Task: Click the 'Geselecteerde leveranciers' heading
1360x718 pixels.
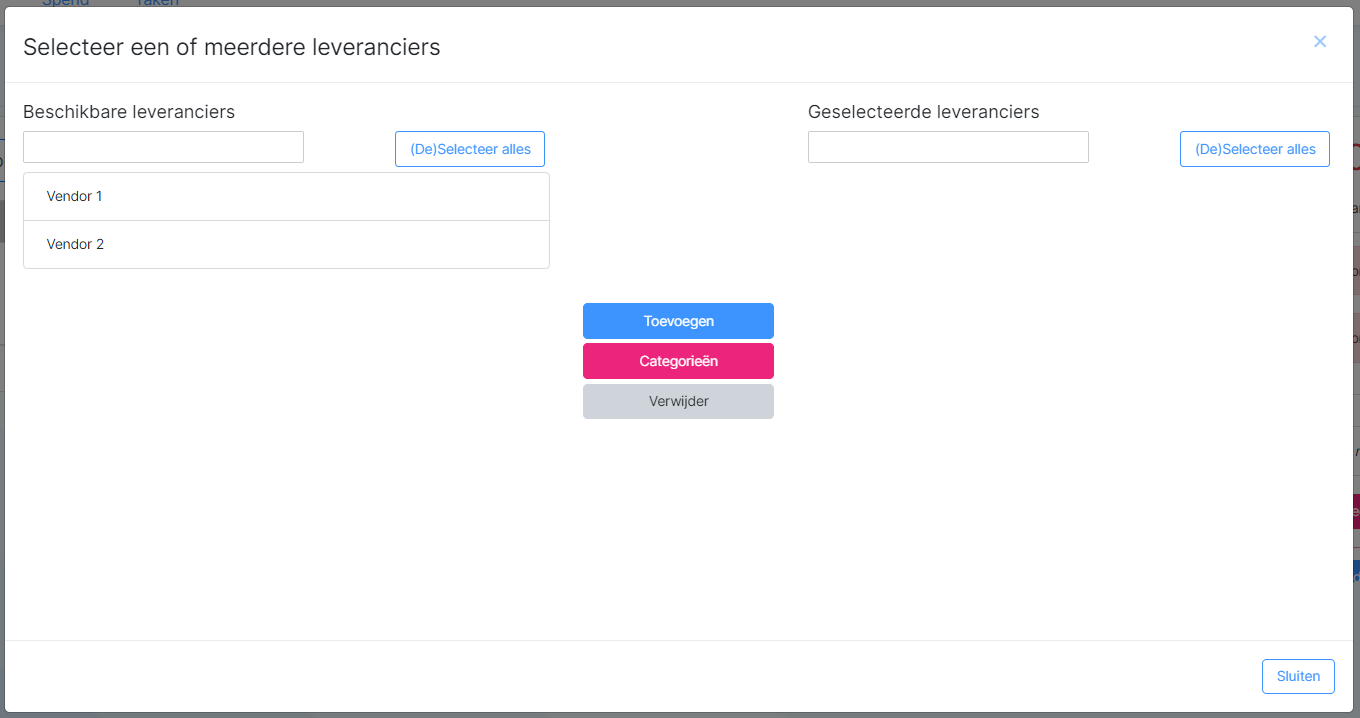Action: pyautogui.click(x=923, y=112)
